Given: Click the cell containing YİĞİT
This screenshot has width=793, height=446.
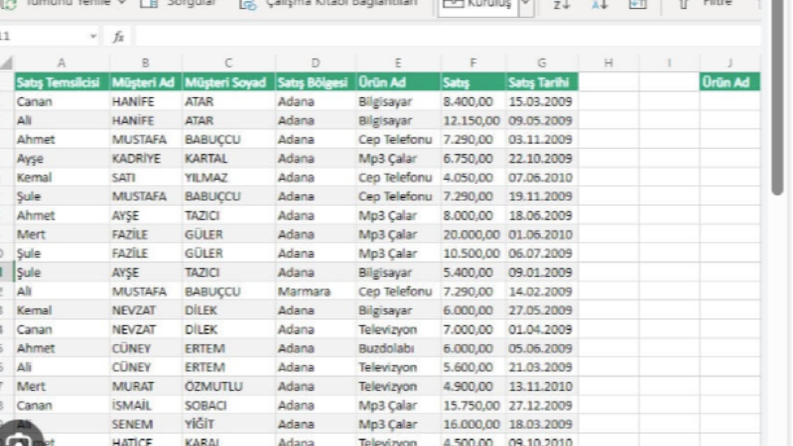Looking at the screenshot, I should pos(229,424).
